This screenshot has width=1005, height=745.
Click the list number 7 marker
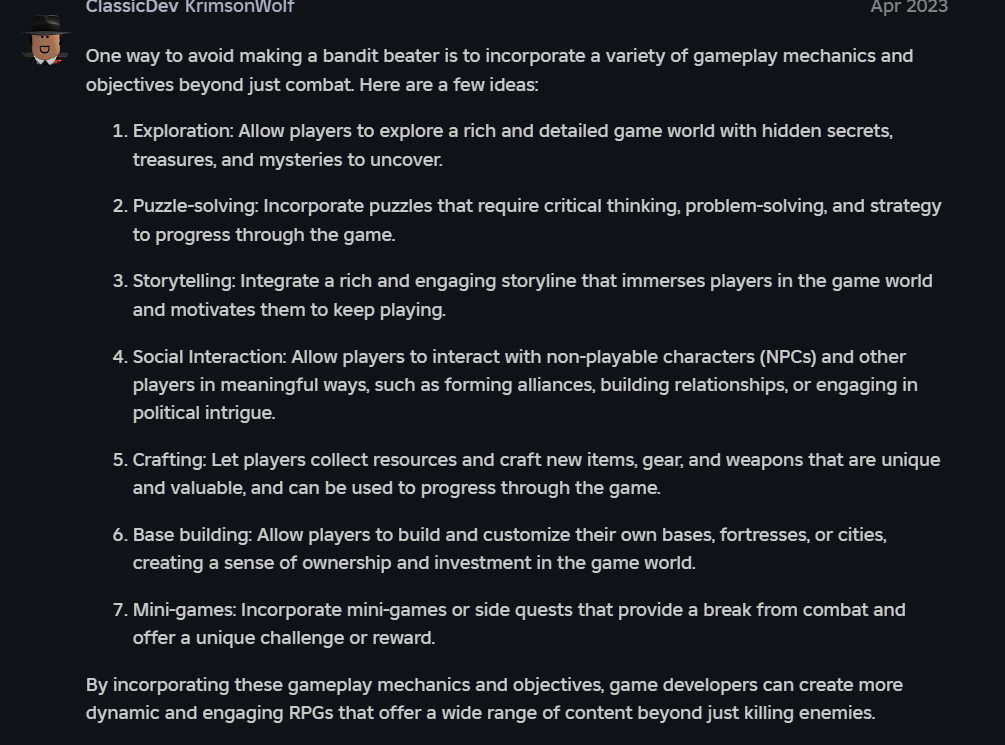pos(120,610)
